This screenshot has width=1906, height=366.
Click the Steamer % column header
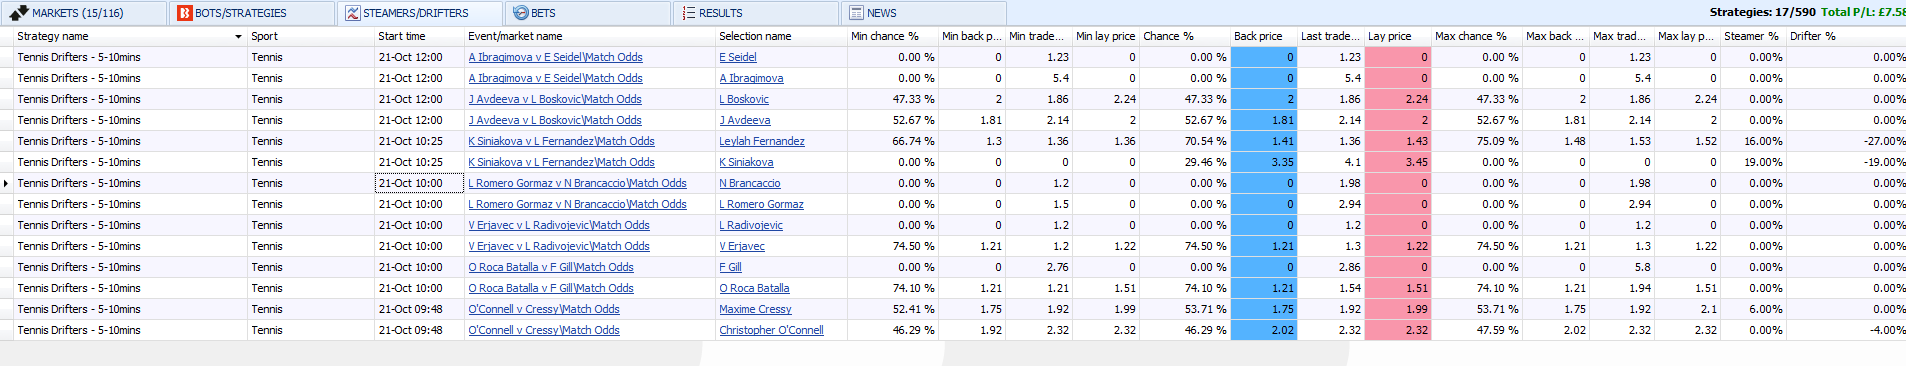click(1752, 36)
